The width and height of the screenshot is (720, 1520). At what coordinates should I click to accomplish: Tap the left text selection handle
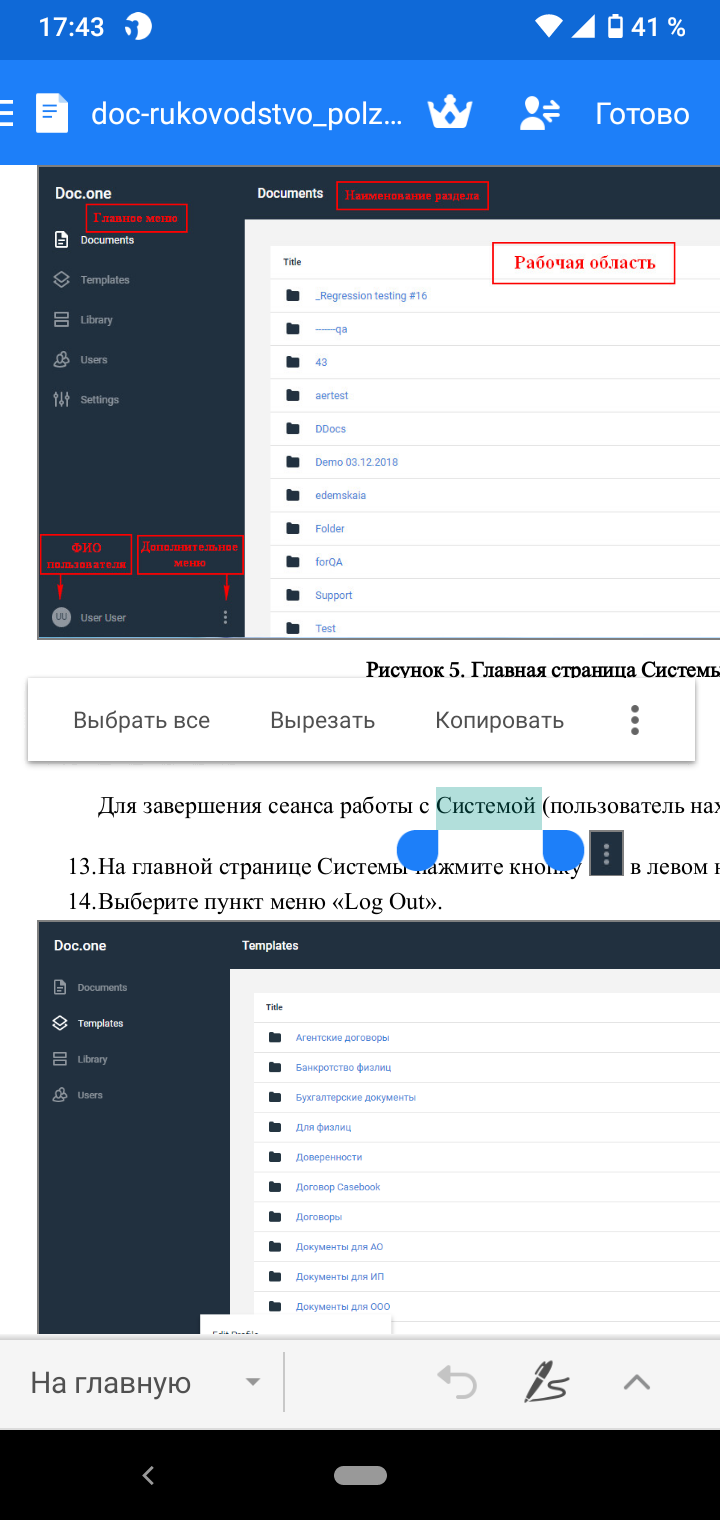[x=418, y=850]
